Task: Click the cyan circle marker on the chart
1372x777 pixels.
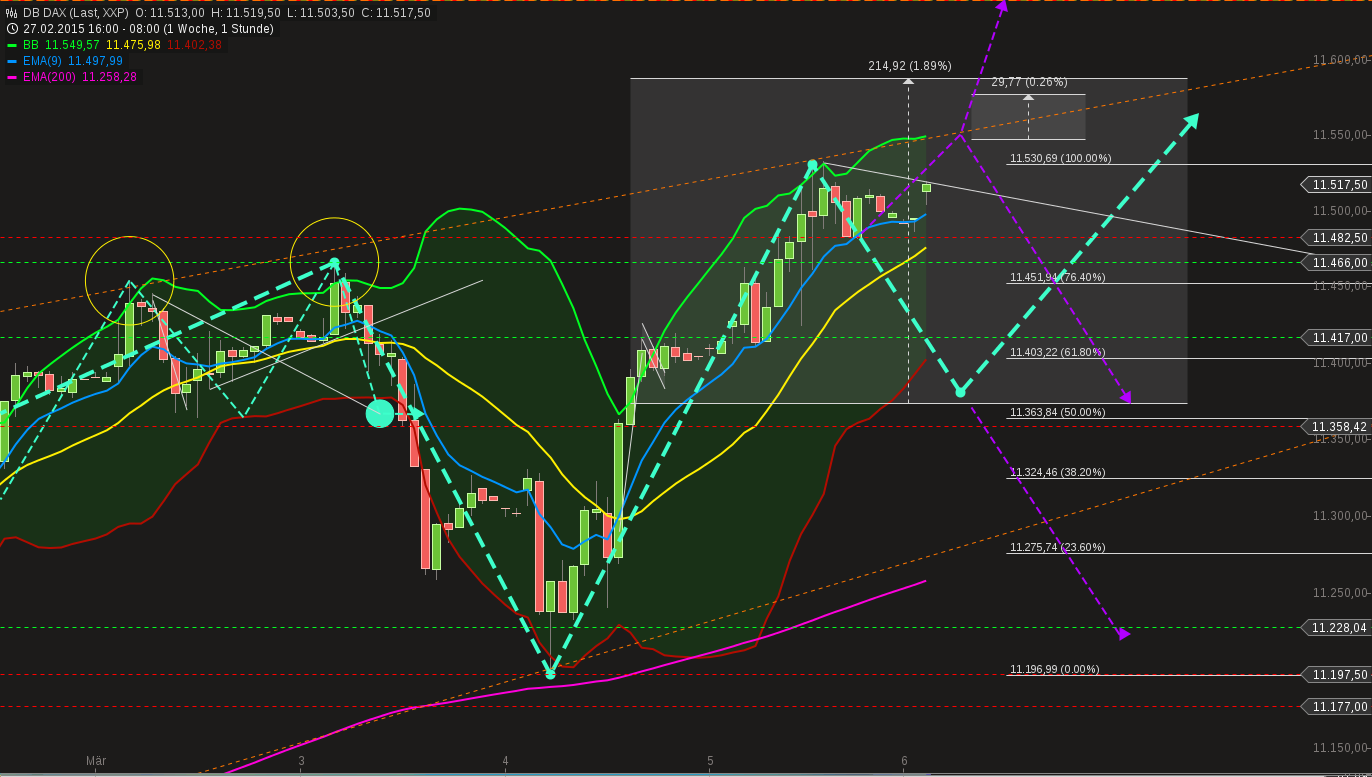Action: coord(380,413)
